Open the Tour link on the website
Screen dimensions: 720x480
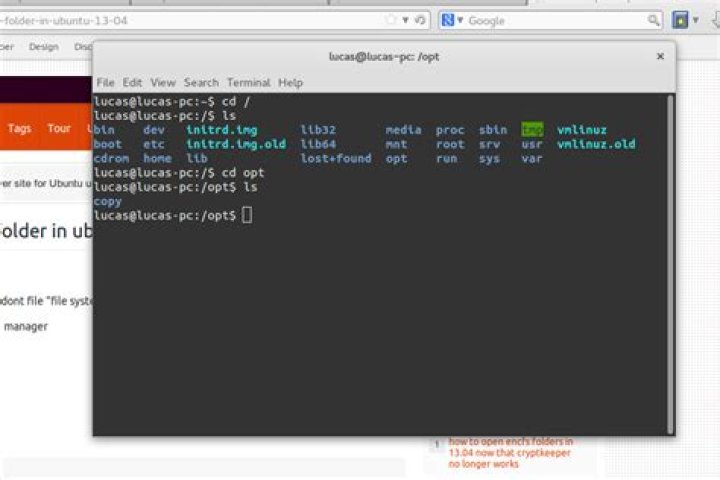pyautogui.click(x=59, y=128)
